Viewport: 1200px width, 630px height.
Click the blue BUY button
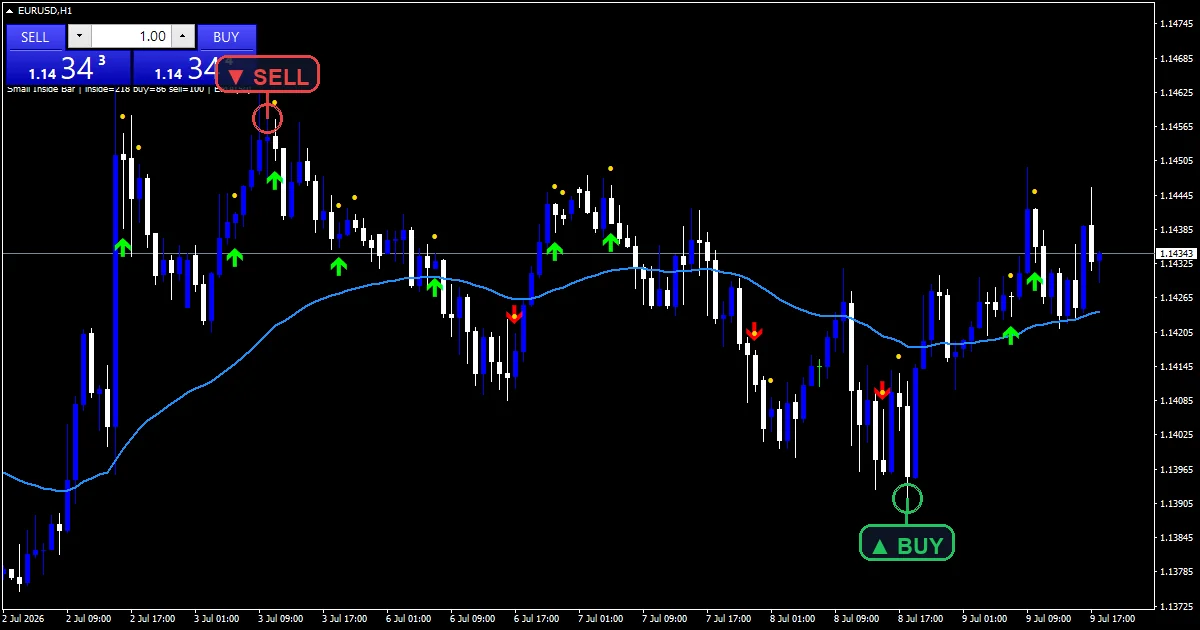(227, 37)
